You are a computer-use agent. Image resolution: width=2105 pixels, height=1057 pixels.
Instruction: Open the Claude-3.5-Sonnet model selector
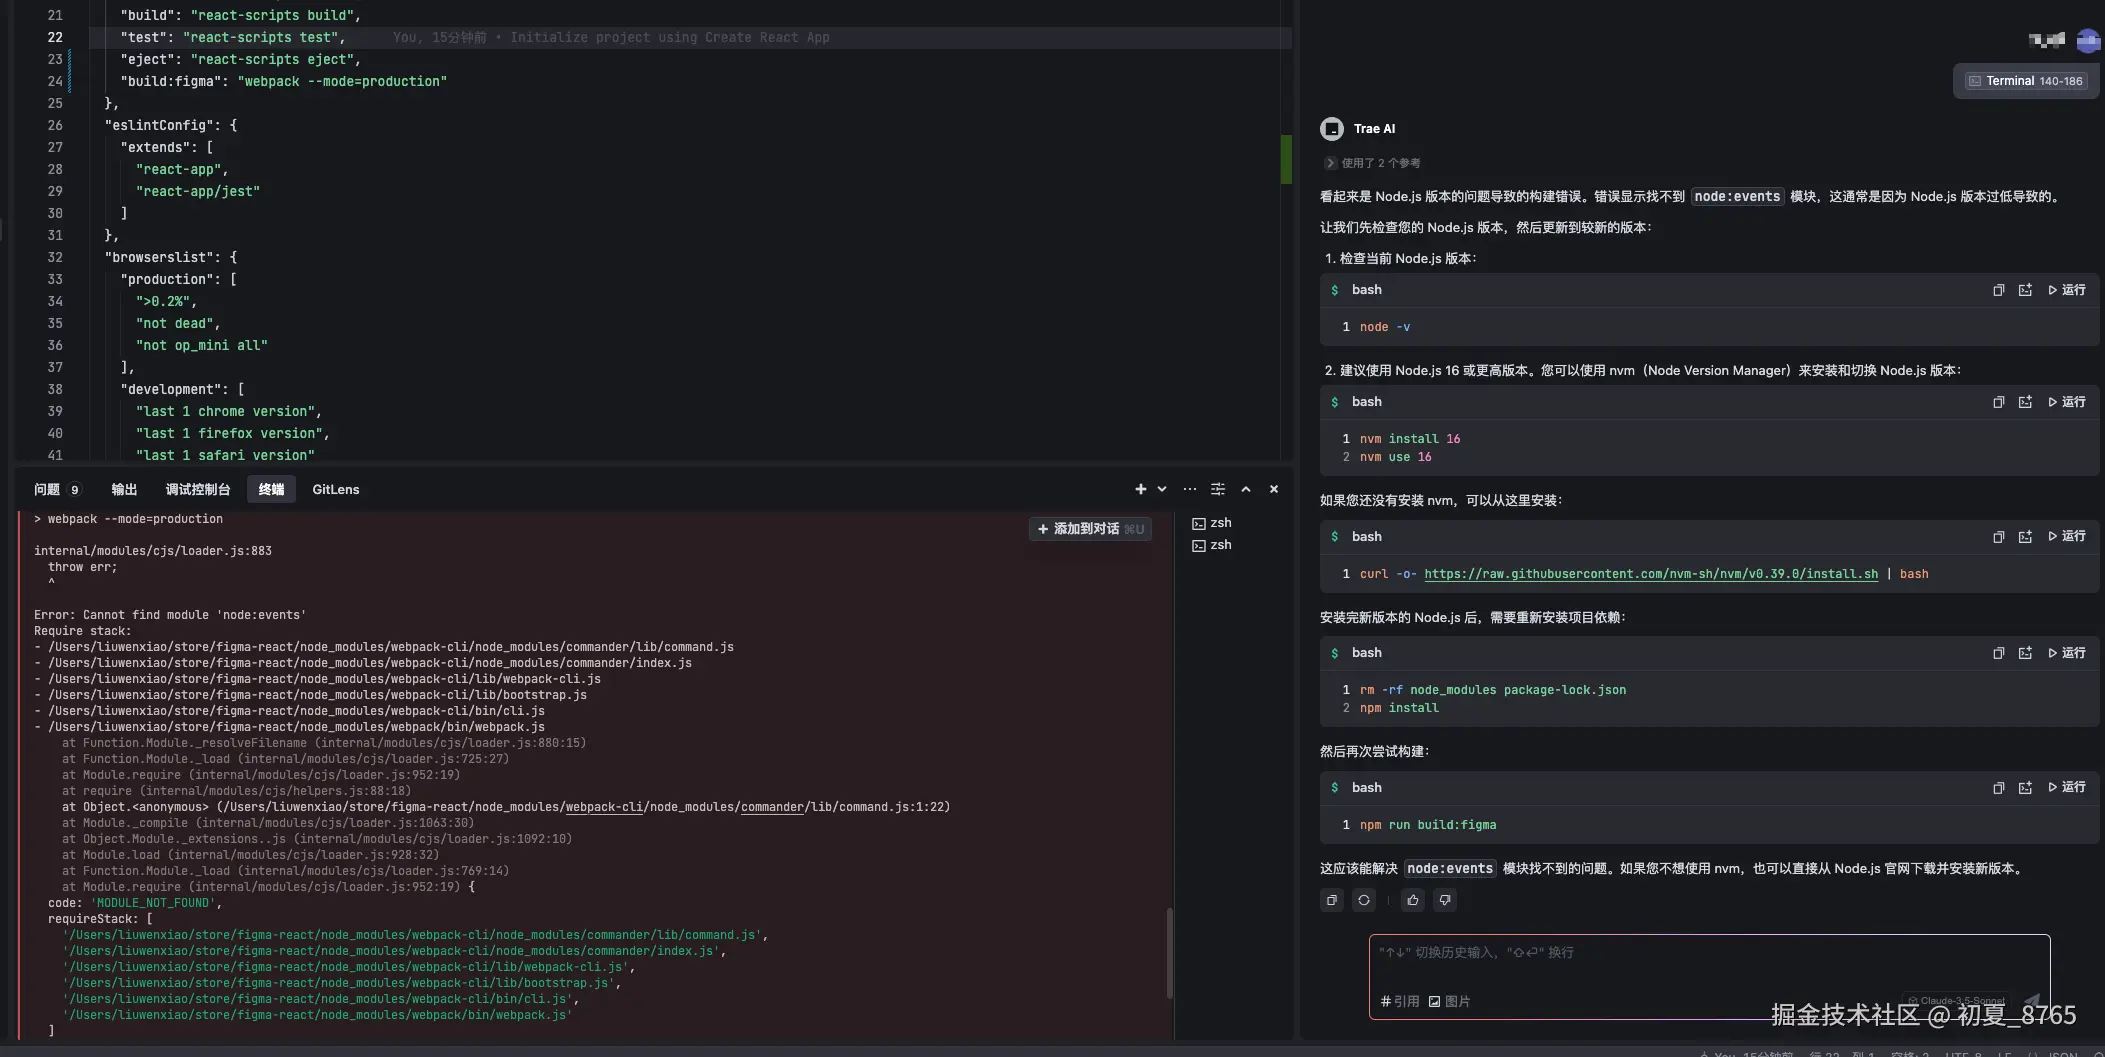click(x=1956, y=1001)
